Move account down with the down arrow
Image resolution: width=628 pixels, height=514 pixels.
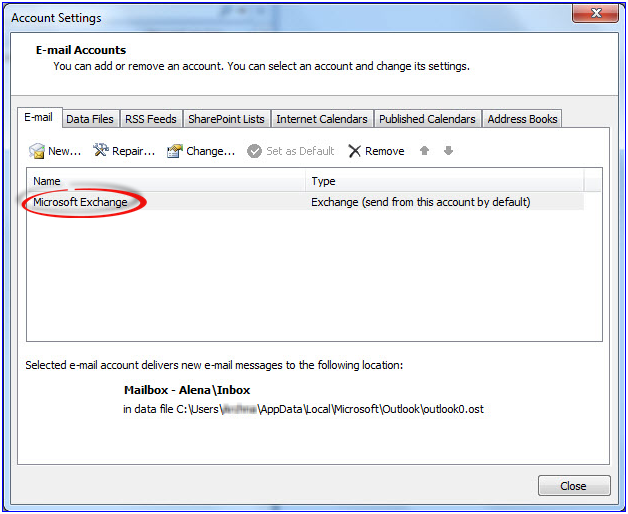(448, 151)
